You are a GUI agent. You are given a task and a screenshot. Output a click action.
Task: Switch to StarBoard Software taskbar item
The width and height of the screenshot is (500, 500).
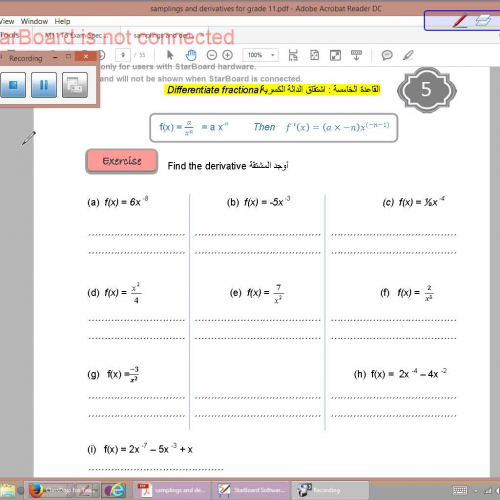click(251, 490)
